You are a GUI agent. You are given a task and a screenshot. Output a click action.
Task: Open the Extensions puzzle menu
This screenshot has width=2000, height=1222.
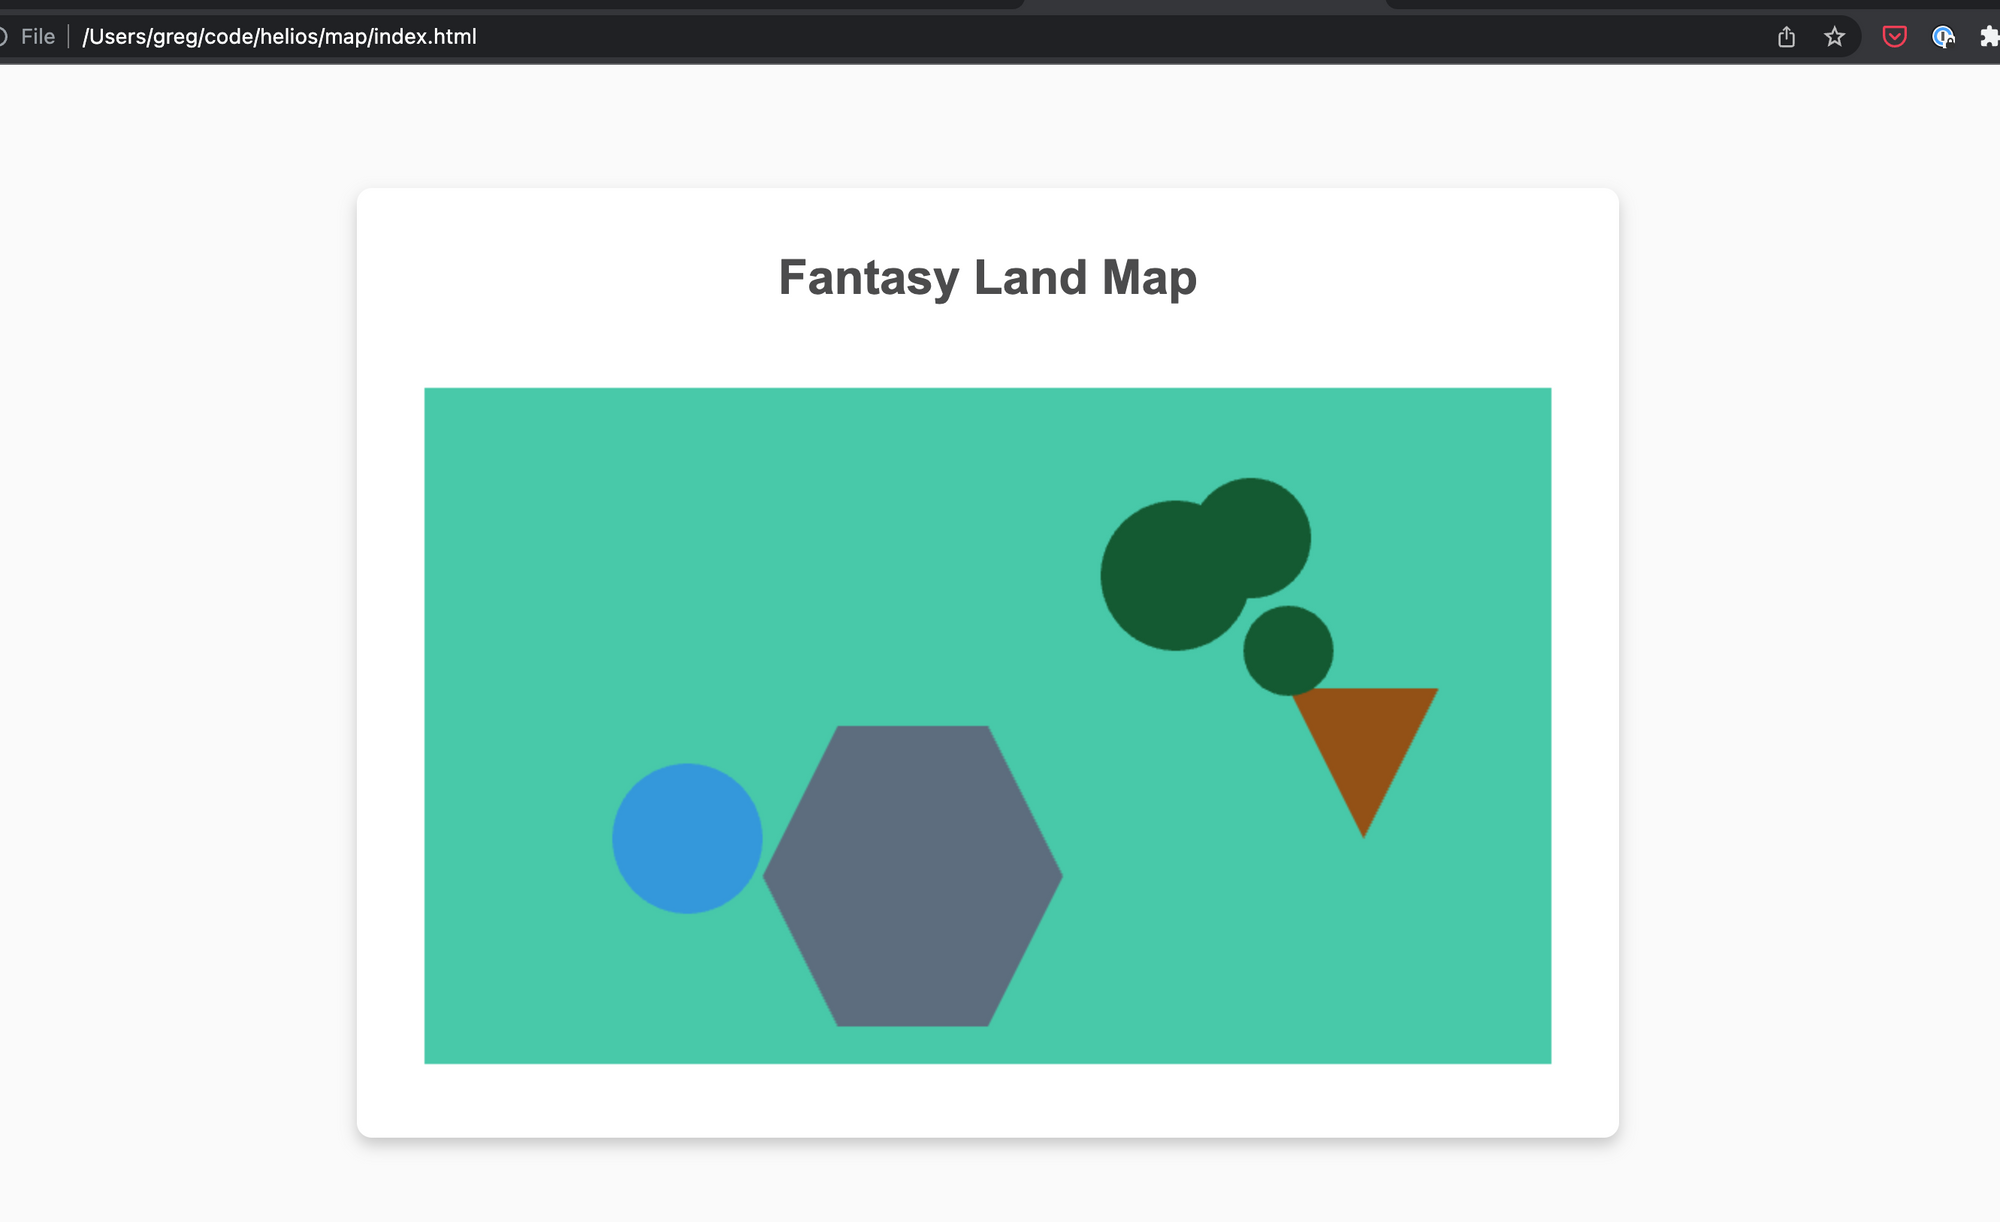pos(1989,37)
